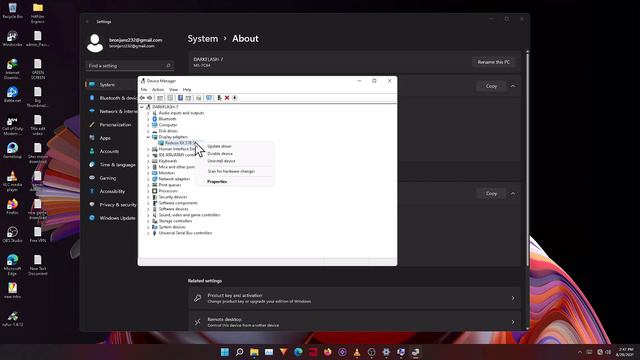Image resolution: width=640 pixels, height=360 pixels.
Task: Choose Update driver from context menu
Action: 235,146
